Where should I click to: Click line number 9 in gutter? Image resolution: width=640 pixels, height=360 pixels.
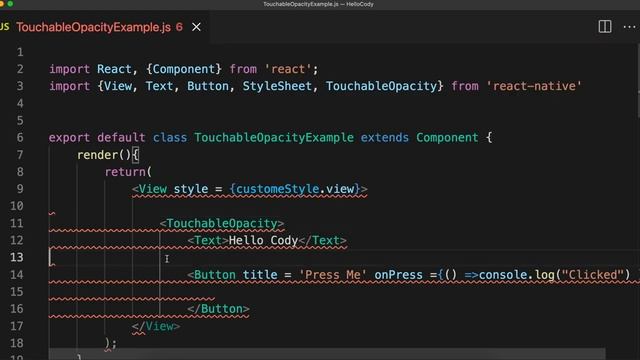tap(20, 189)
